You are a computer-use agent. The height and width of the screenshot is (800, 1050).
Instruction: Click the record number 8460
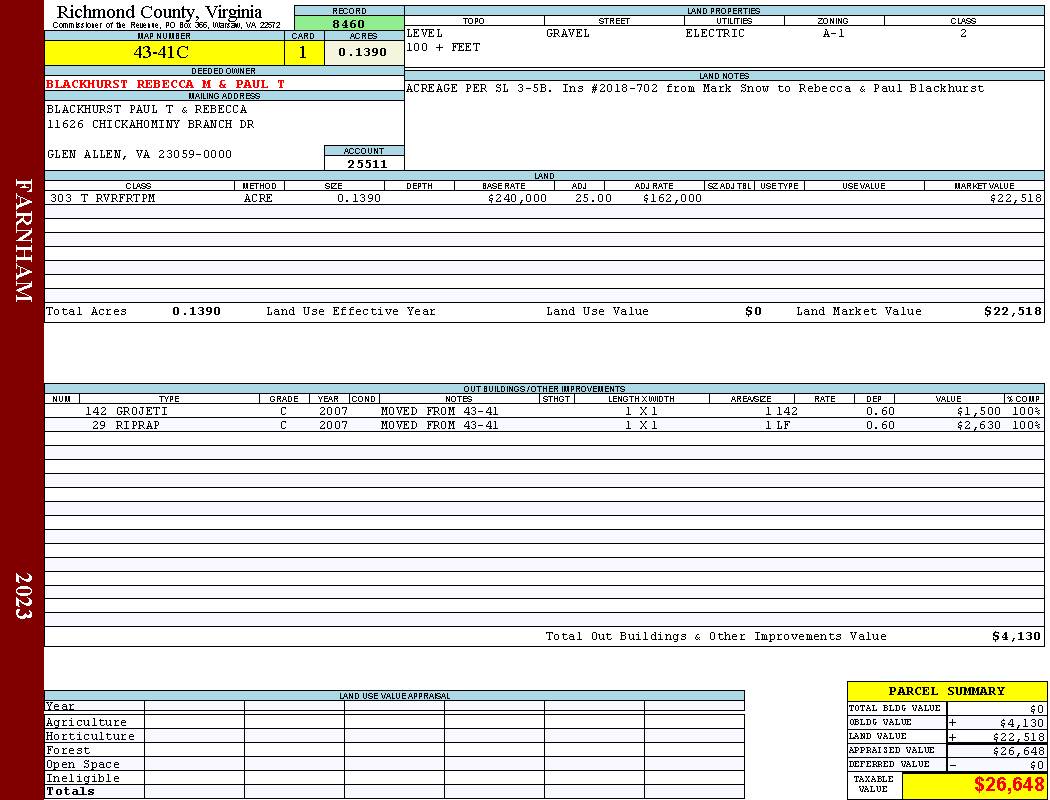tap(348, 24)
